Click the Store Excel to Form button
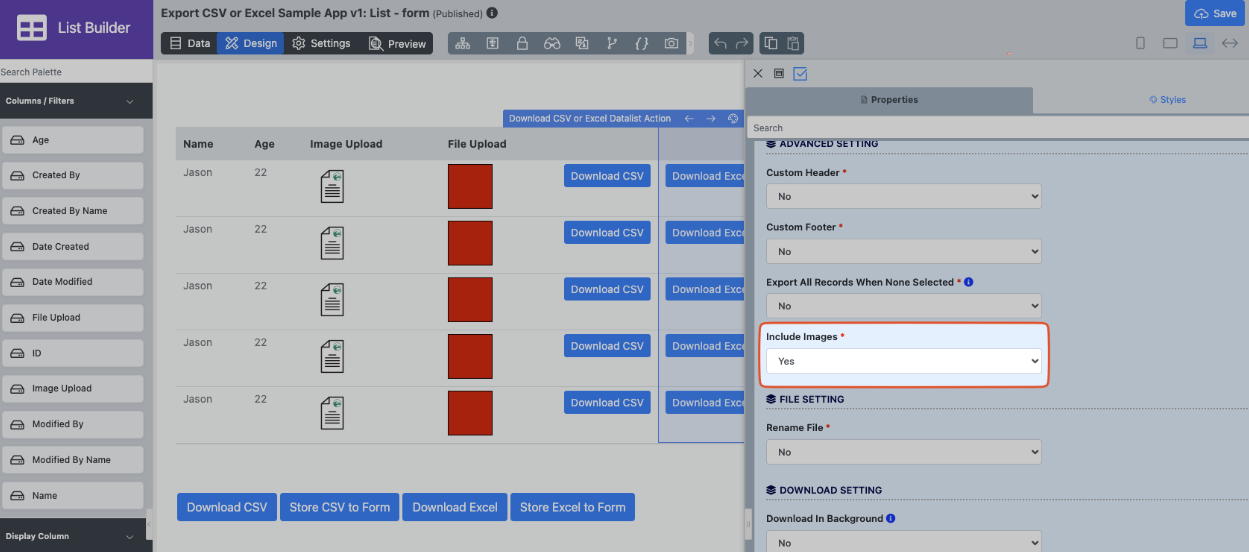Viewport: 1249px width, 552px height. [x=573, y=507]
